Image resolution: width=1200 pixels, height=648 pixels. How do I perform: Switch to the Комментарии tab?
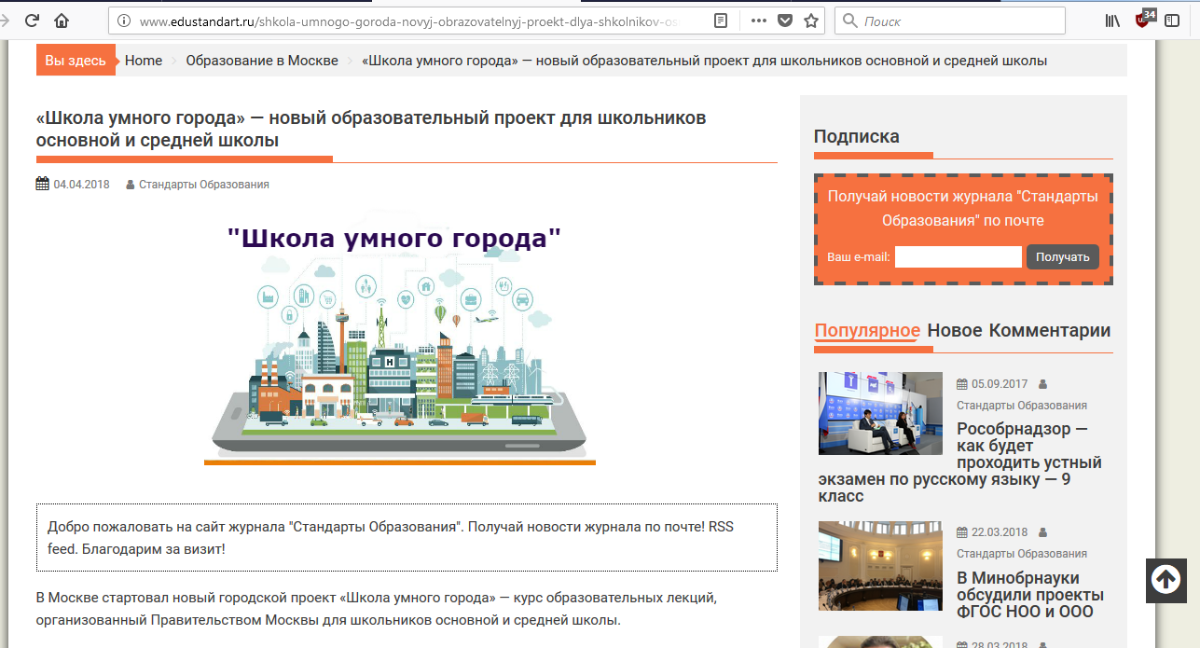pos(1049,331)
